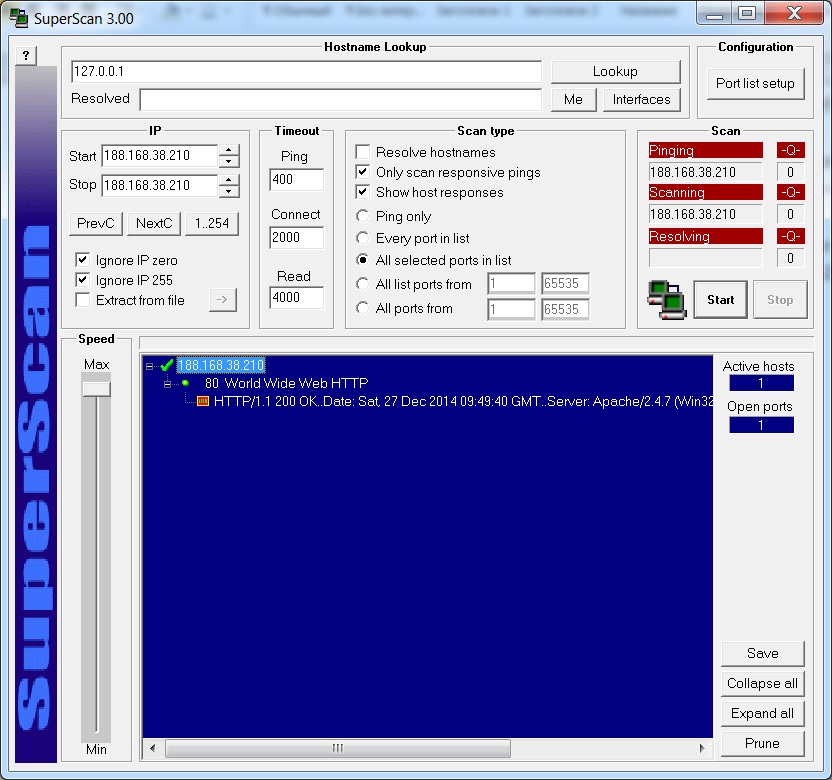Click the Speed slider handle

point(97,389)
